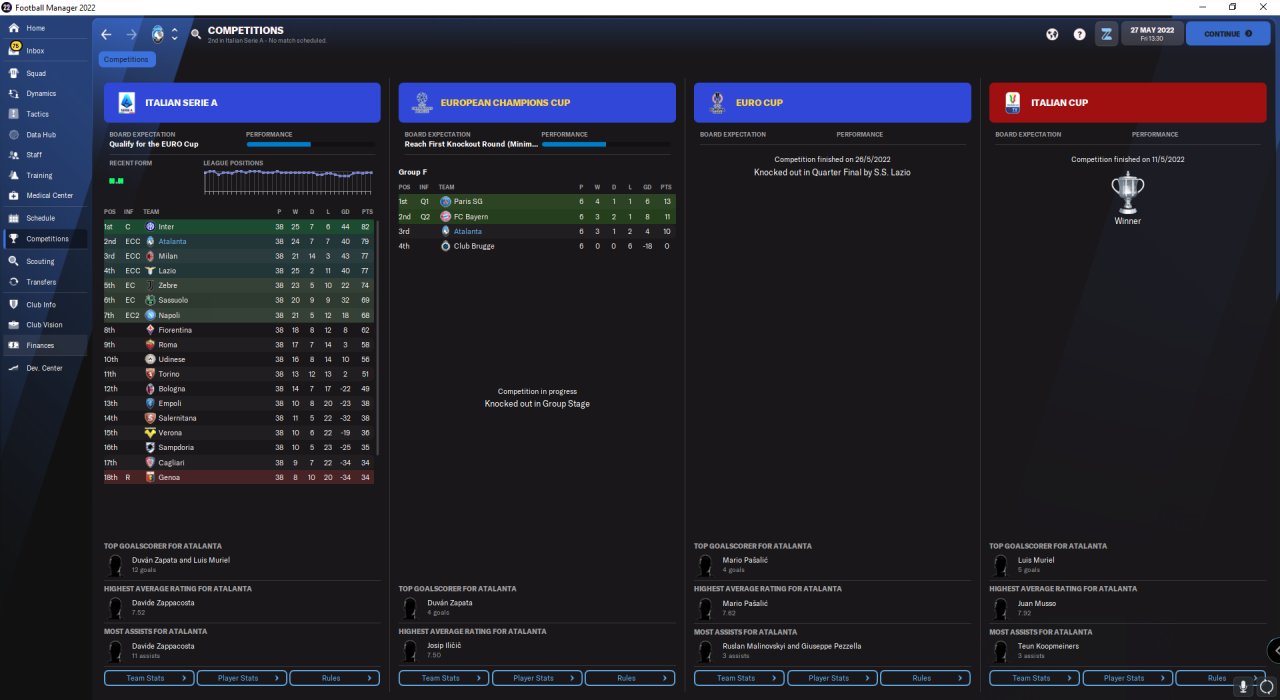This screenshot has height=700, width=1280.
Task: Expand the side panel arrow tab
Action: (1274, 650)
